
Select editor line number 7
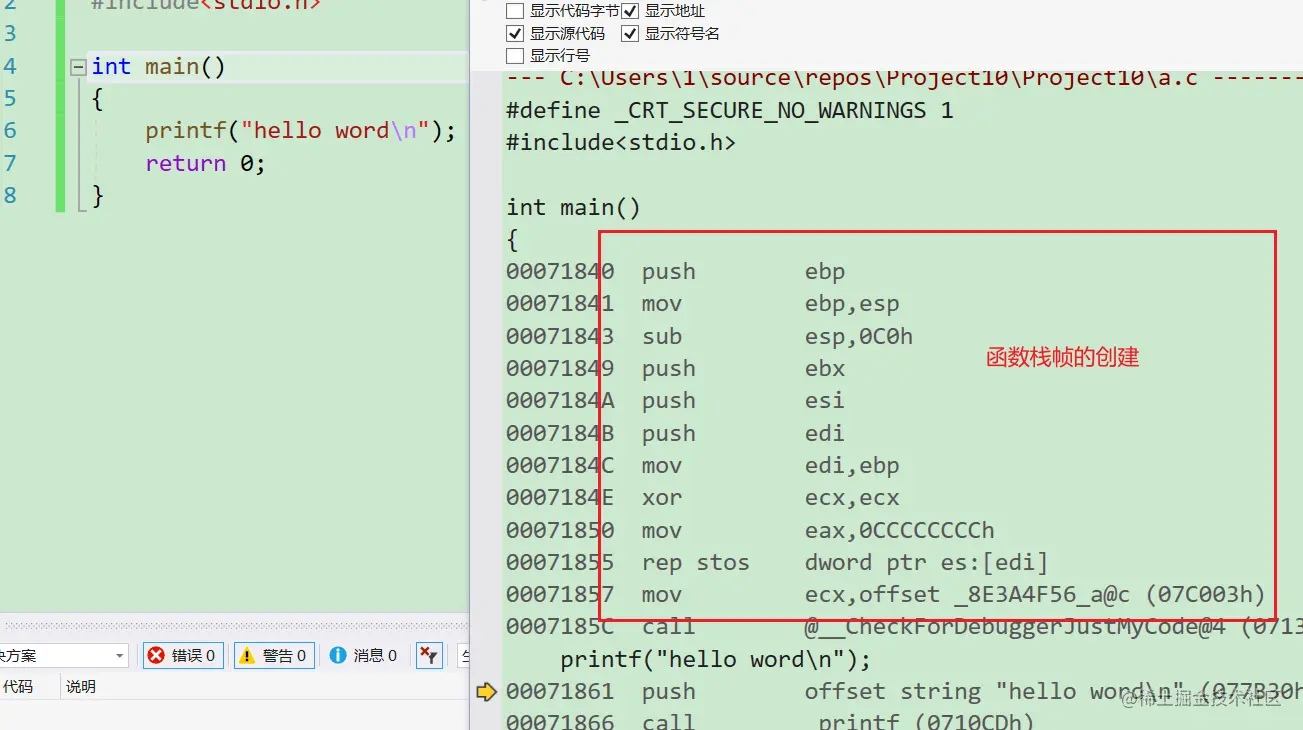[x=10, y=163]
